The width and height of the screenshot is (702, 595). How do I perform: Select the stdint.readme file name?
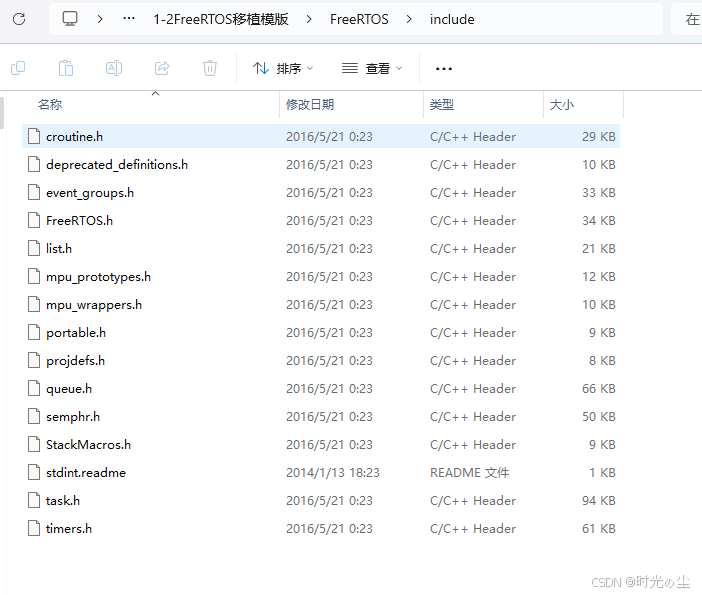tap(86, 472)
